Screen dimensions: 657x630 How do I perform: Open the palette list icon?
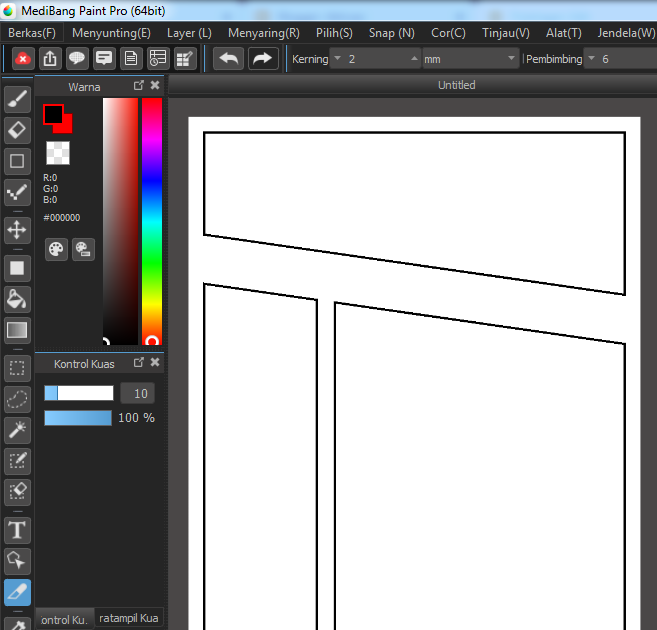(83, 249)
